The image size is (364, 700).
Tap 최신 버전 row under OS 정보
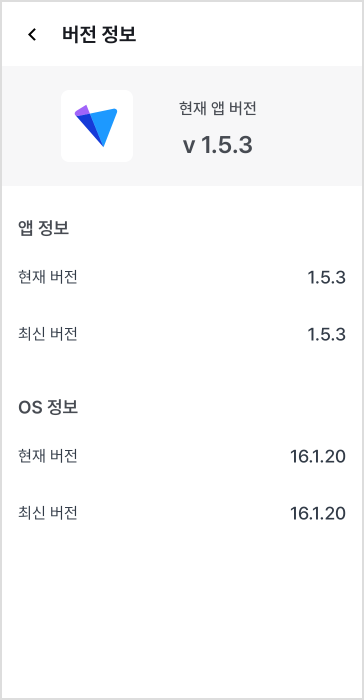point(182,513)
